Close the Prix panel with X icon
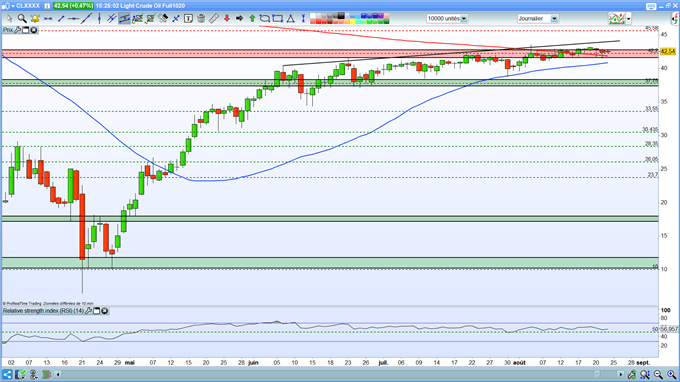680x382 pixels. [x=33, y=30]
